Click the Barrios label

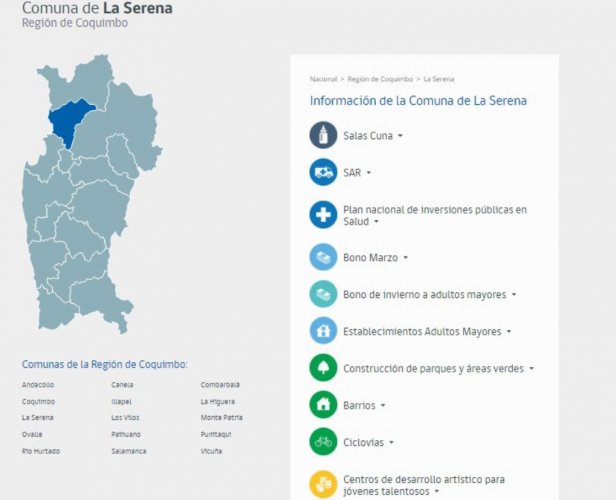[359, 405]
